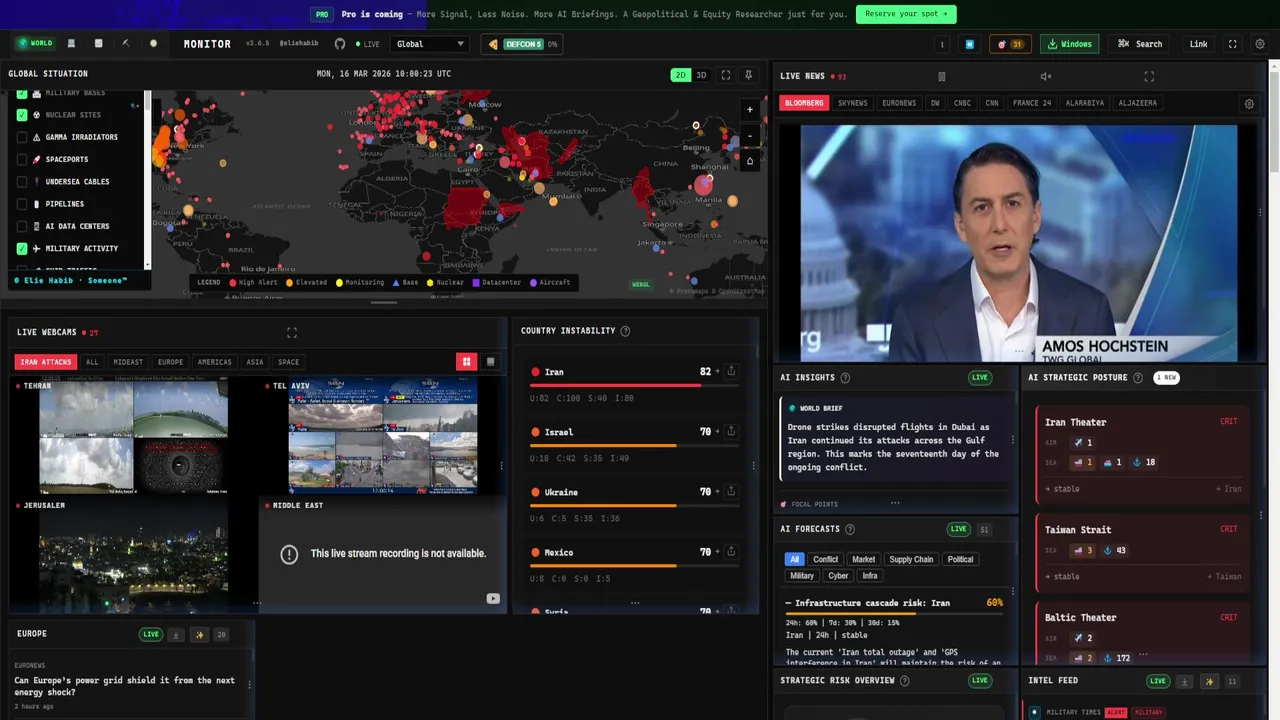This screenshot has height=720, width=1280.
Task: Reset map view with home icon
Action: point(750,161)
